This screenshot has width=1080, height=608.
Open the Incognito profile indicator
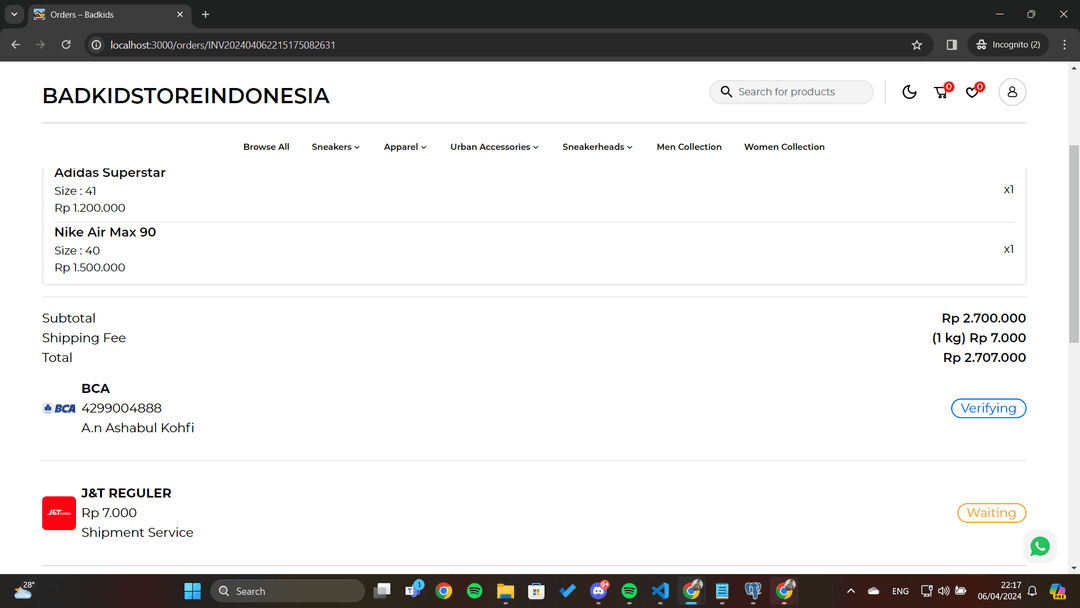tap(1008, 45)
